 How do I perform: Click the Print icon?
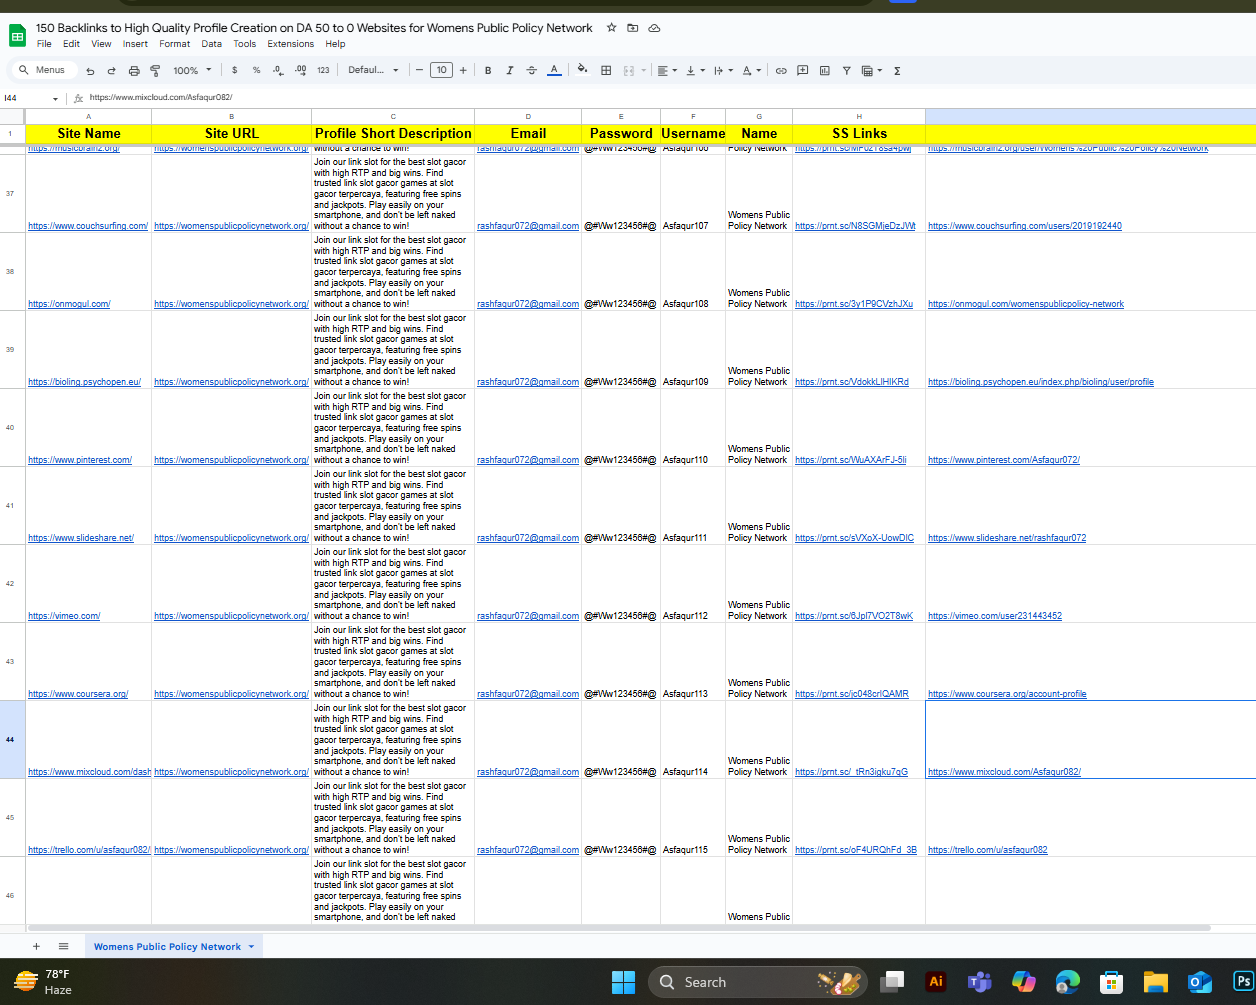(134, 70)
